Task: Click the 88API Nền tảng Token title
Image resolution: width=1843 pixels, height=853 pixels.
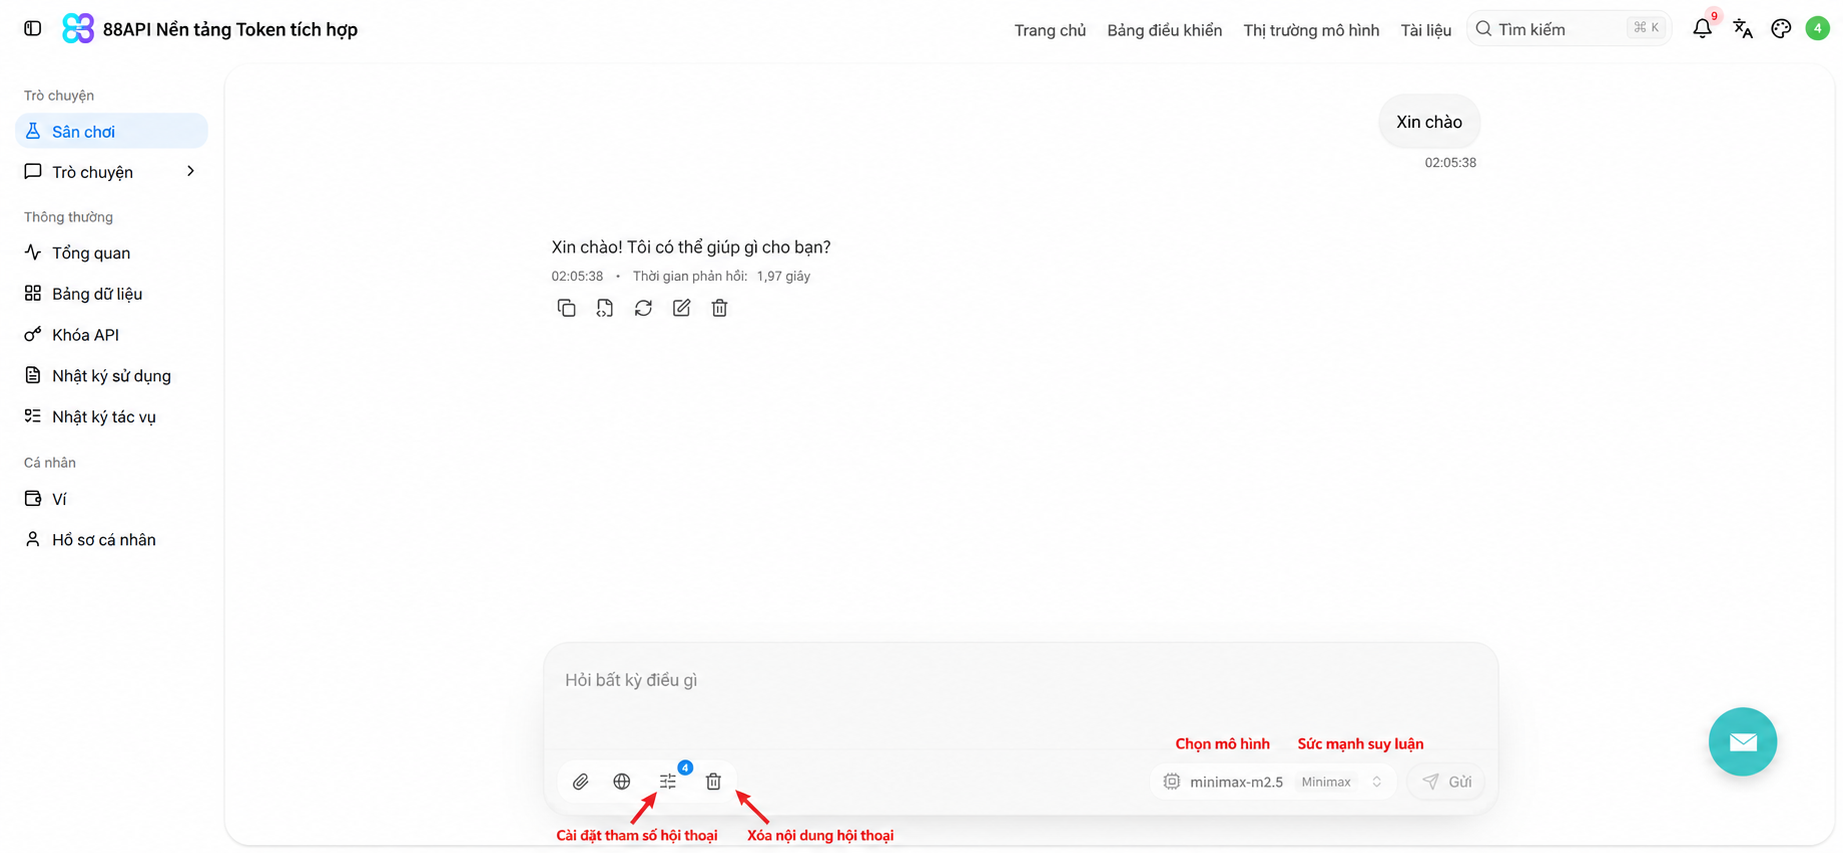Action: click(x=230, y=29)
